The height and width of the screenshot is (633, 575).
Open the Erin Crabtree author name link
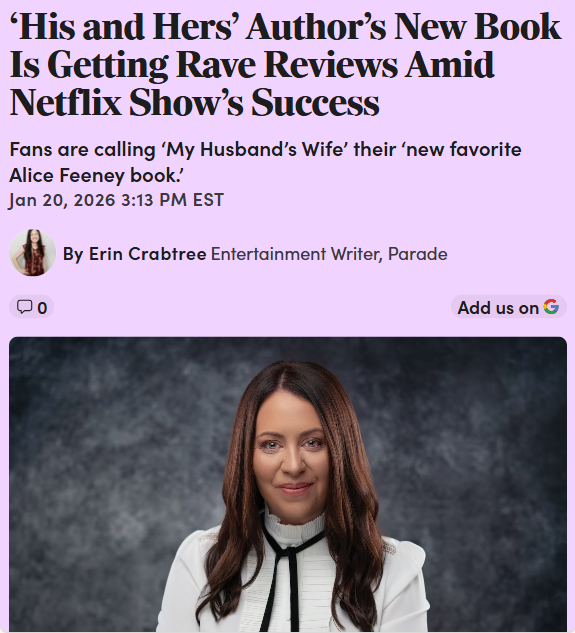(x=147, y=254)
